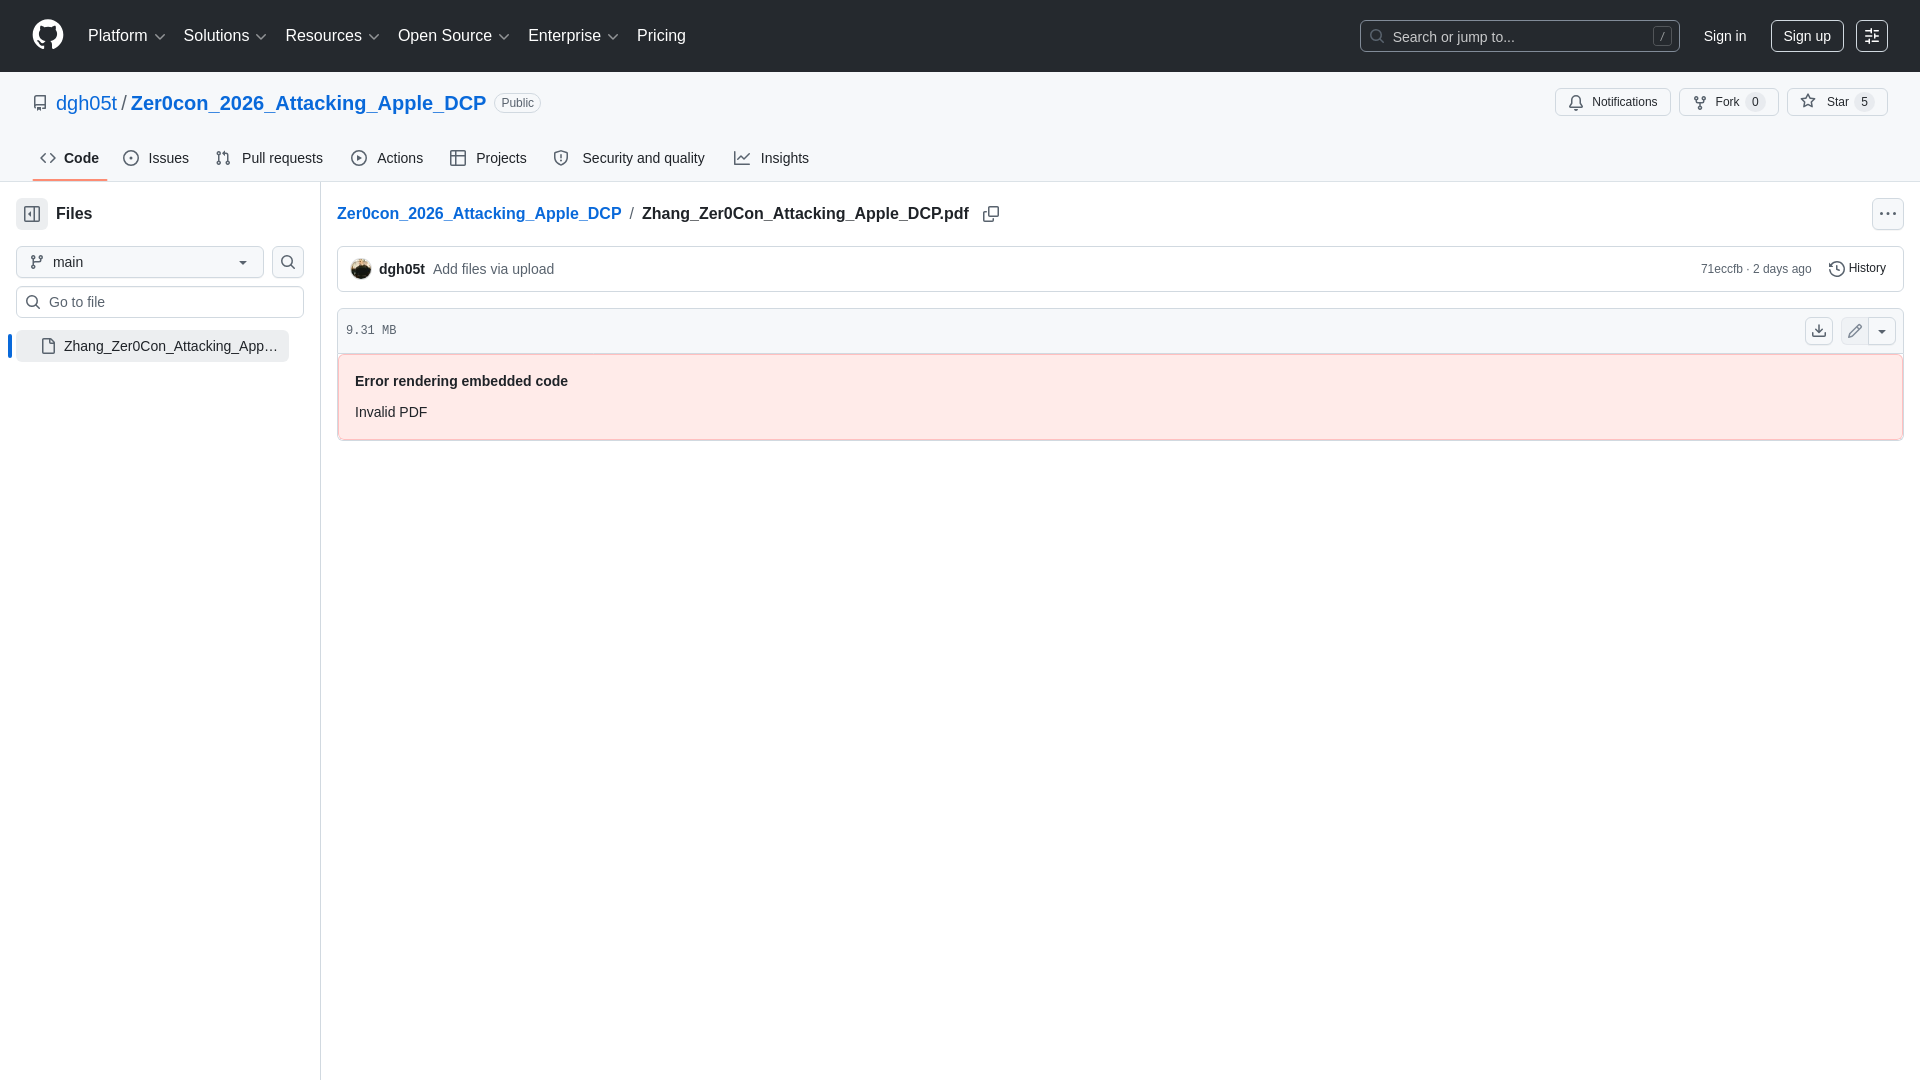Screen dimensions: 1920x1080
Task: Open commit author dgh05t link
Action: (402, 269)
